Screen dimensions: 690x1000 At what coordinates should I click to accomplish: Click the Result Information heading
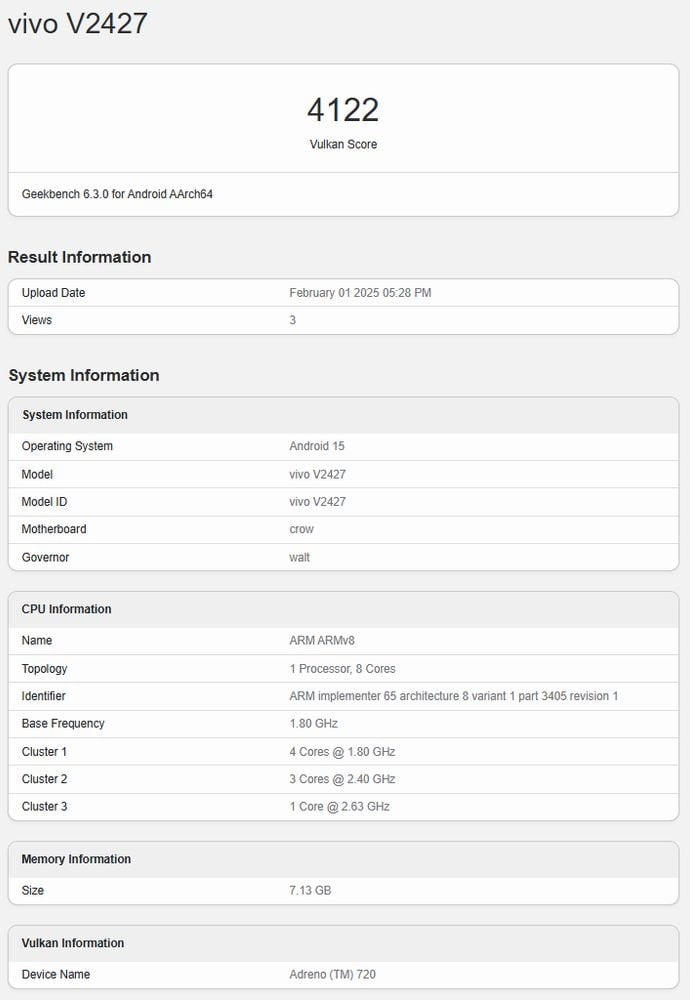80,257
